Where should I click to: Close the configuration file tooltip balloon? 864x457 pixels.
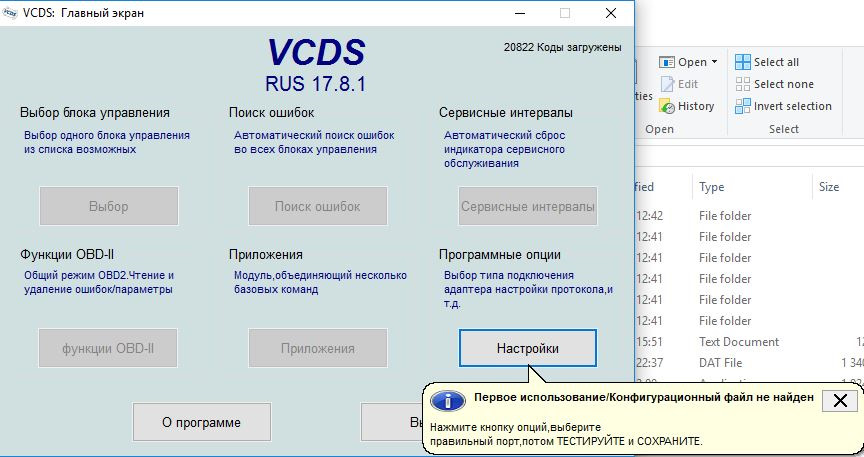840,401
